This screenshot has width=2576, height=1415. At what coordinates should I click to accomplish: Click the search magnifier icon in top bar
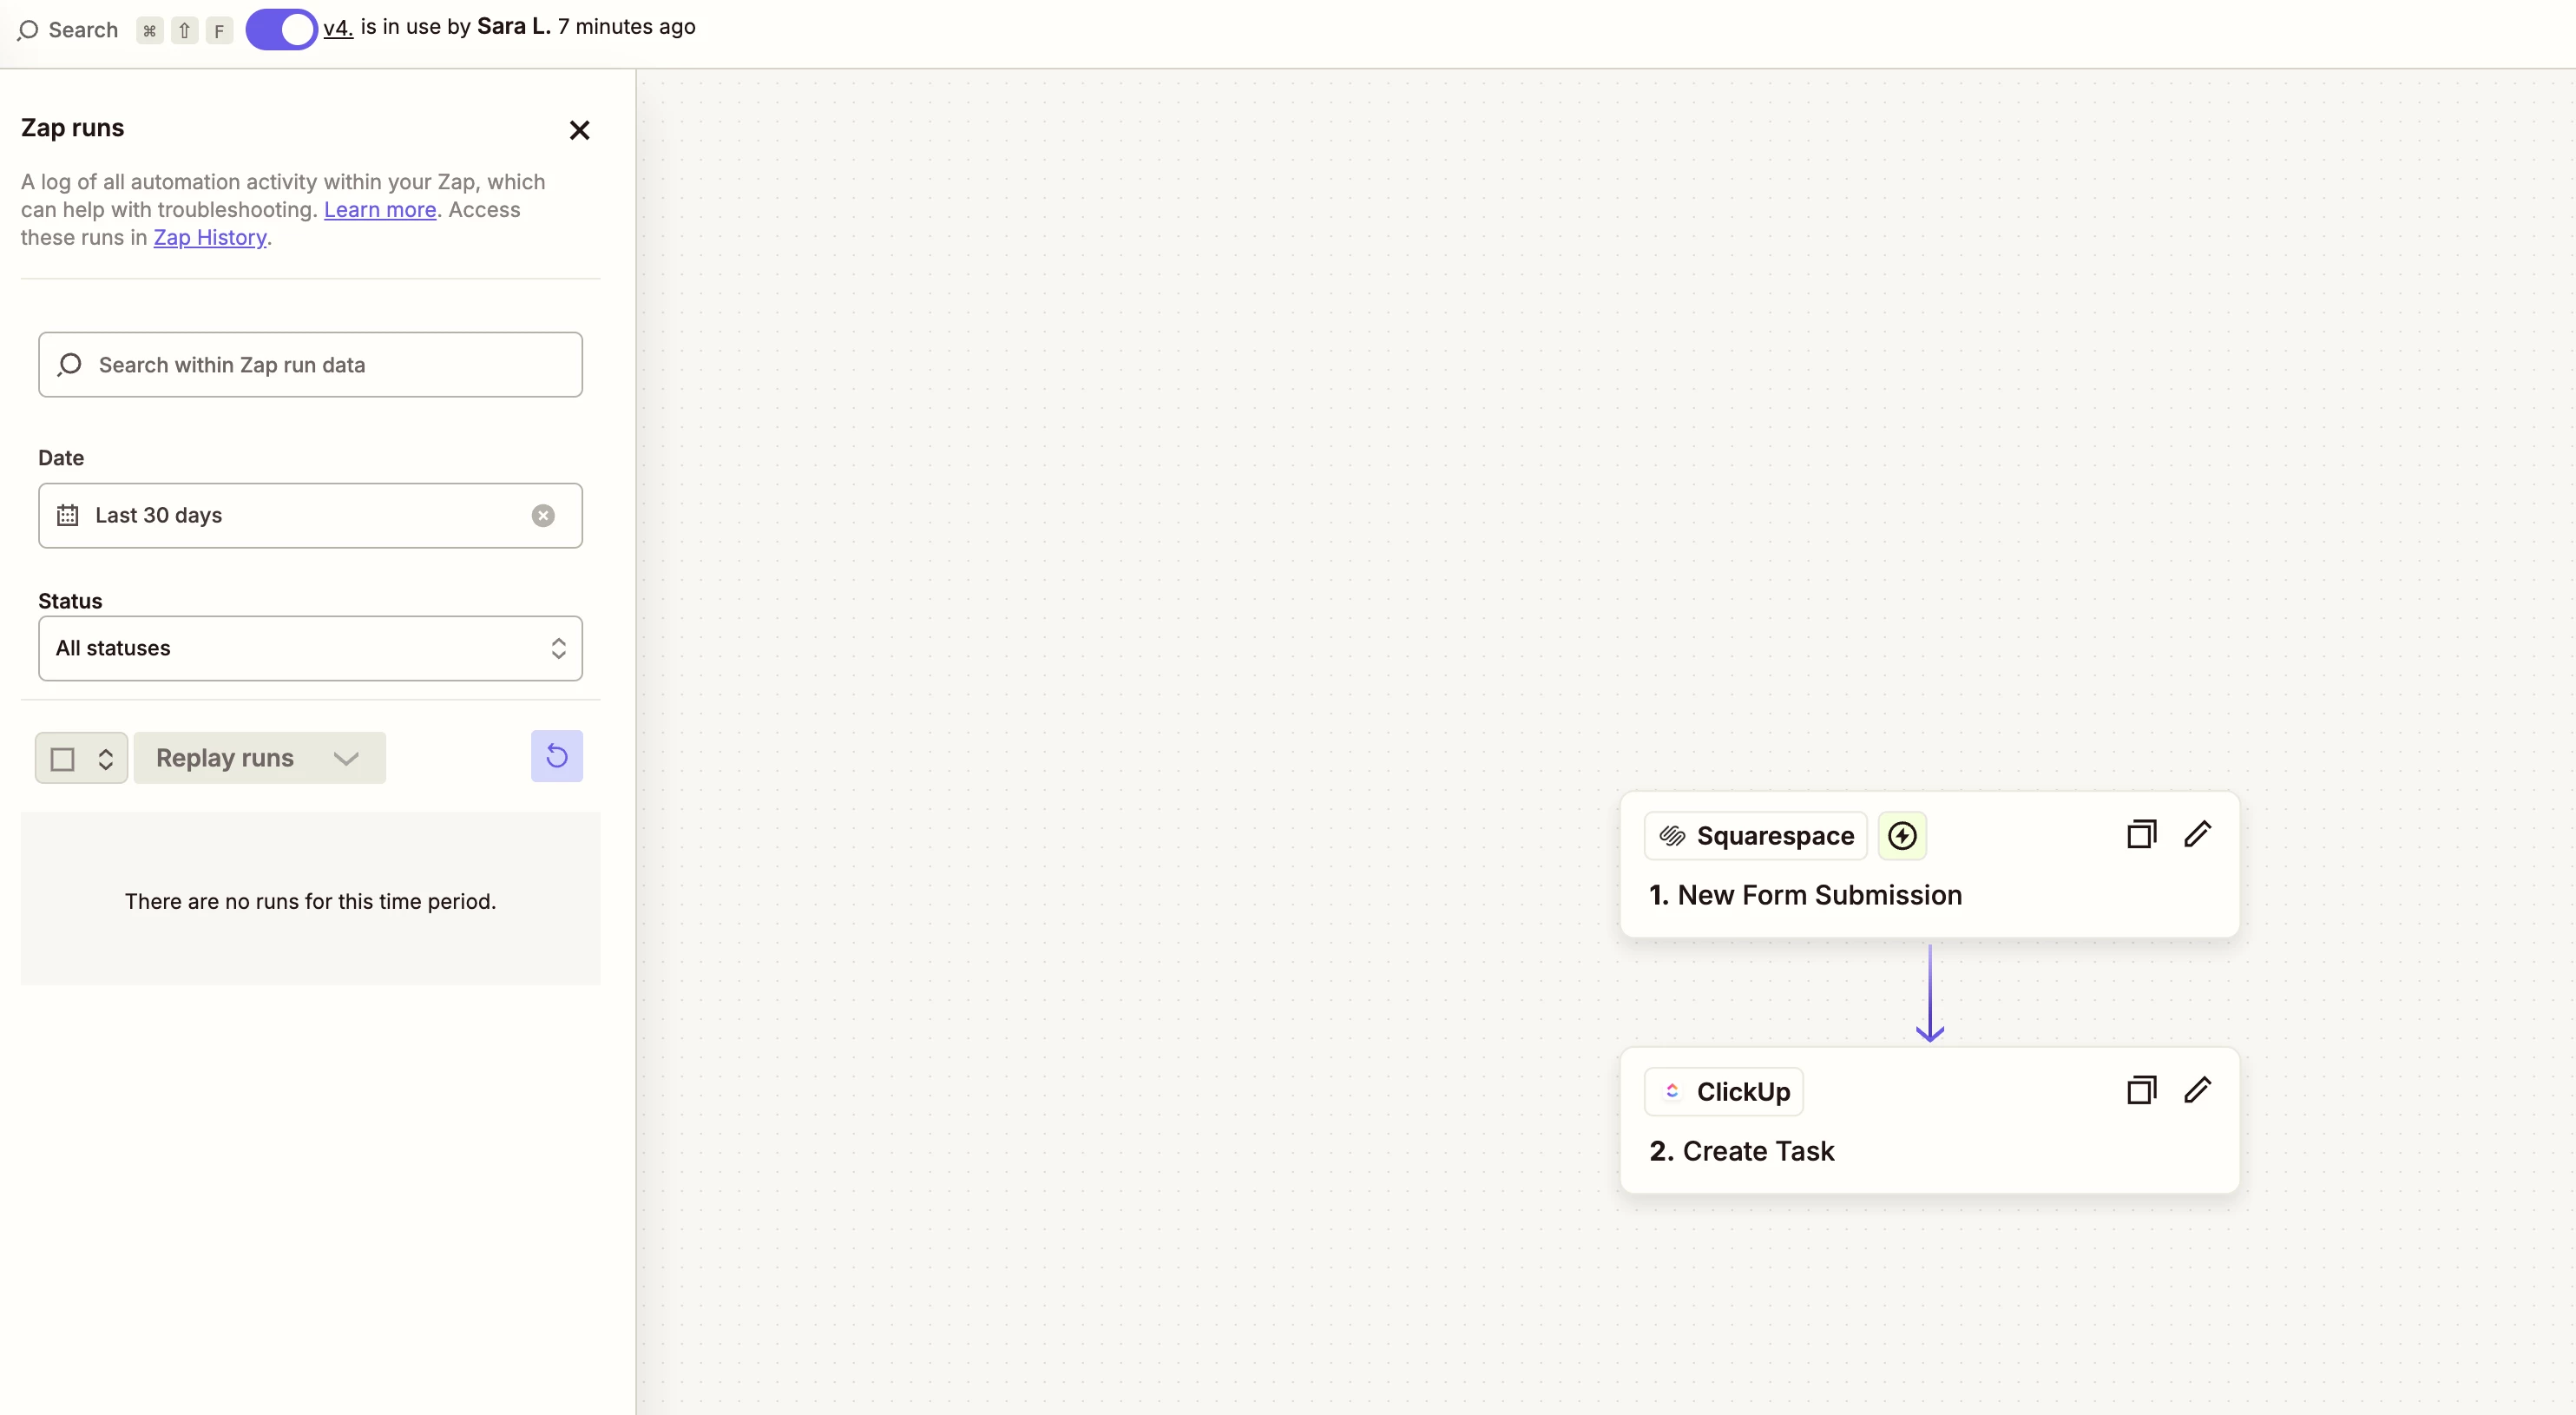point(28,30)
